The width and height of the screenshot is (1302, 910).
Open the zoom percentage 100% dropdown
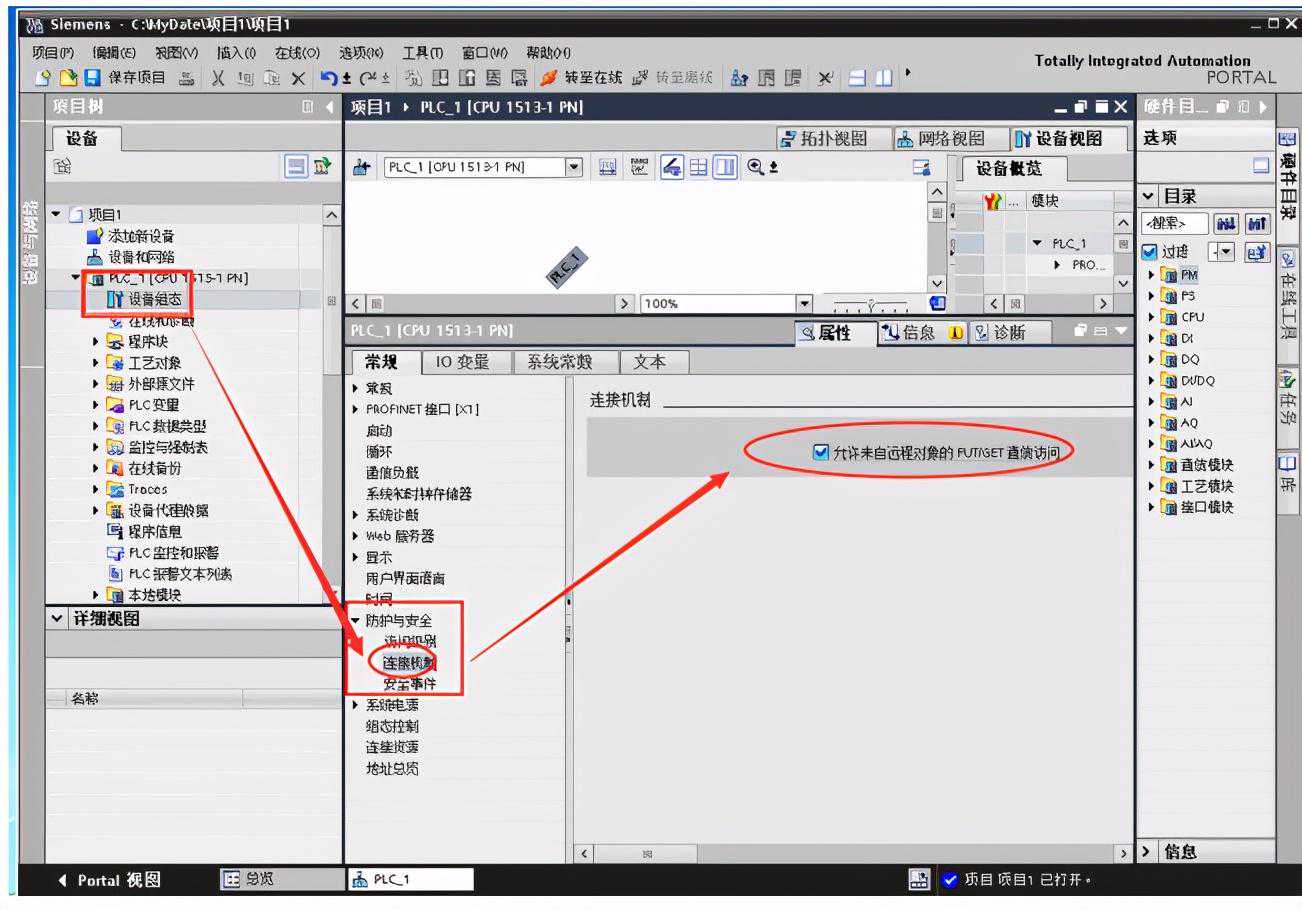click(800, 303)
